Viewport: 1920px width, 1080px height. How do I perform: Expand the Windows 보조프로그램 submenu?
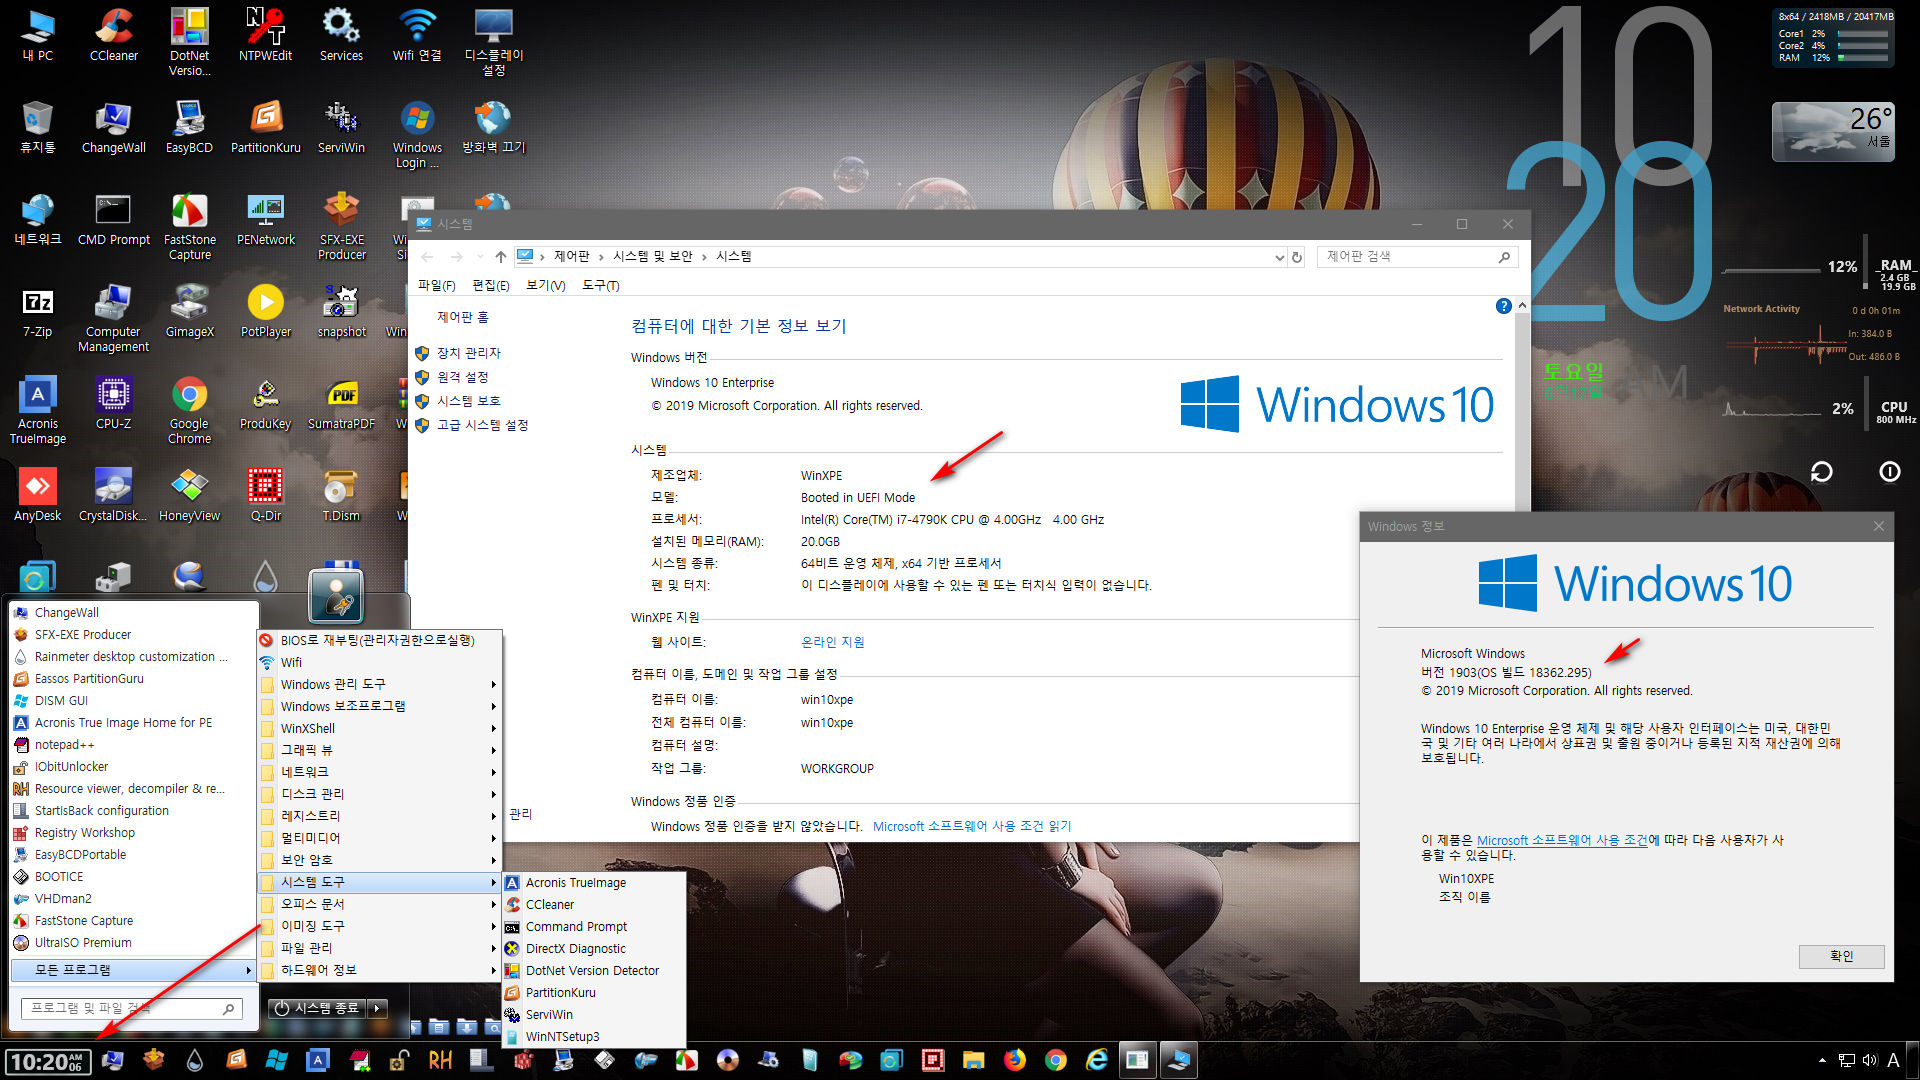point(379,706)
